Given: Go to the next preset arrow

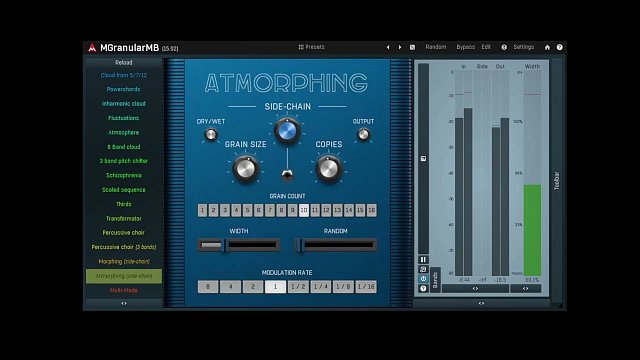Looking at the screenshot, I should (x=400, y=47).
